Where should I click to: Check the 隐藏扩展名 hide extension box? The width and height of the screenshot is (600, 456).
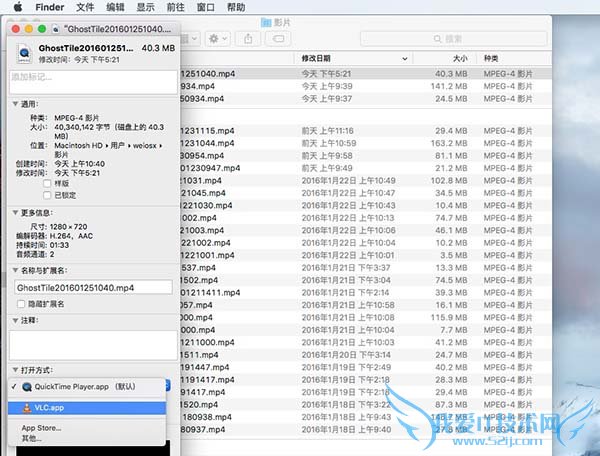pos(22,303)
